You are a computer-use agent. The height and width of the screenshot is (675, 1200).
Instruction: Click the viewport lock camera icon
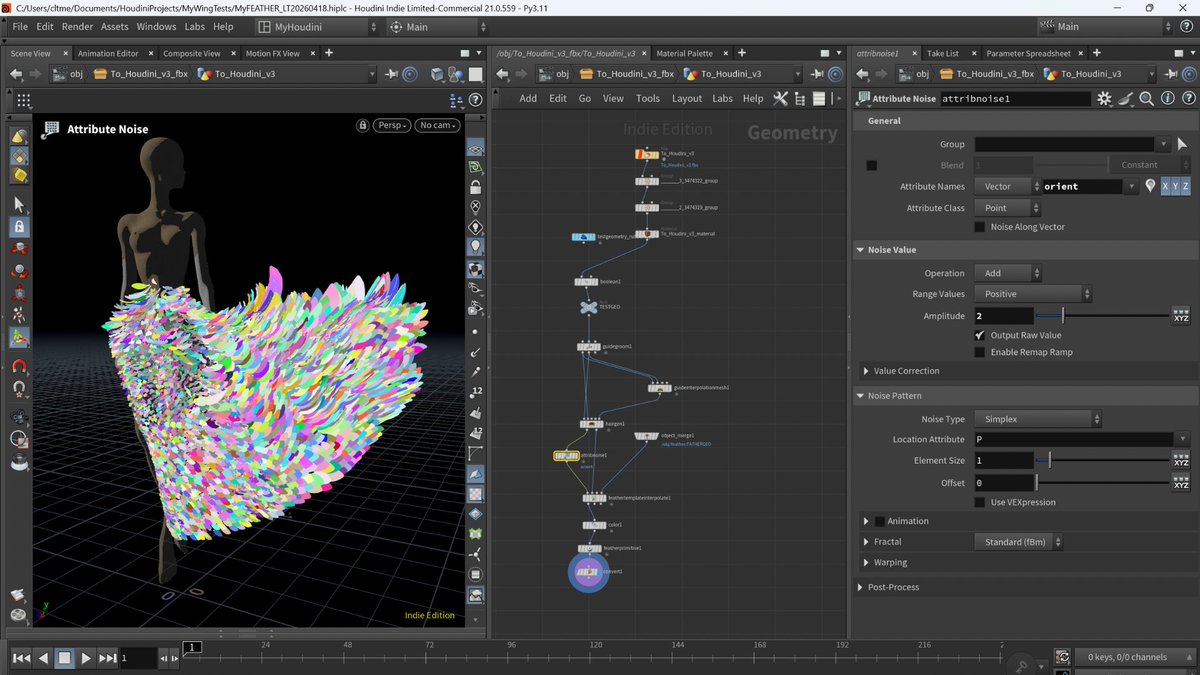point(364,125)
